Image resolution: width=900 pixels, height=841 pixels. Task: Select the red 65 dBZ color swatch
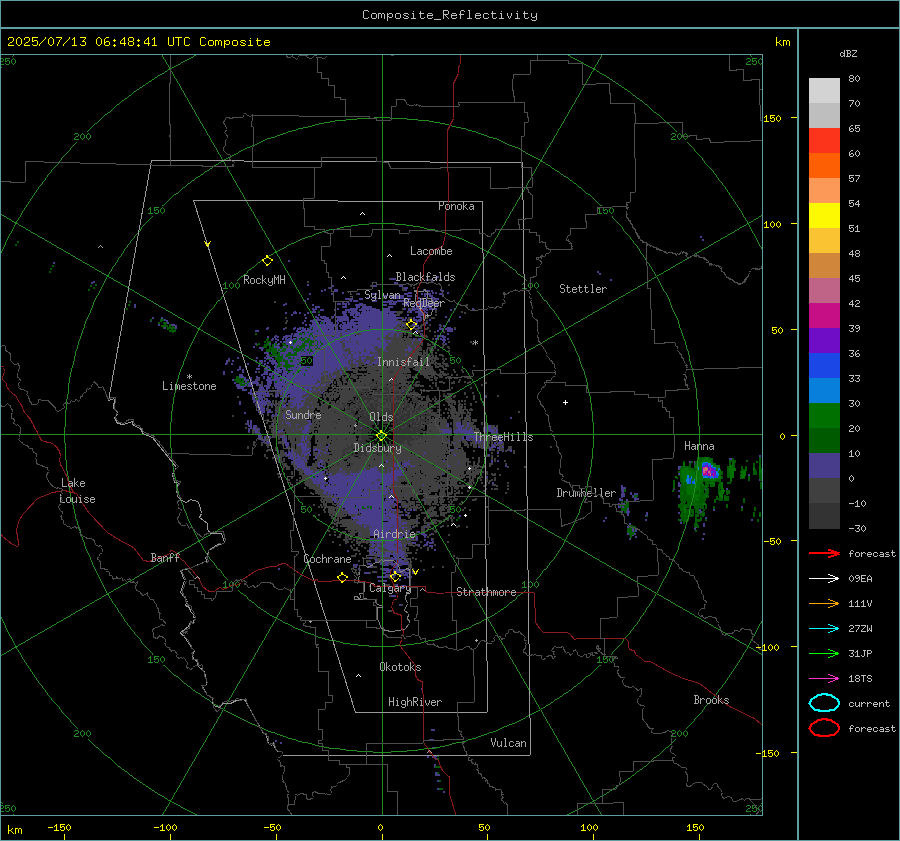[824, 140]
